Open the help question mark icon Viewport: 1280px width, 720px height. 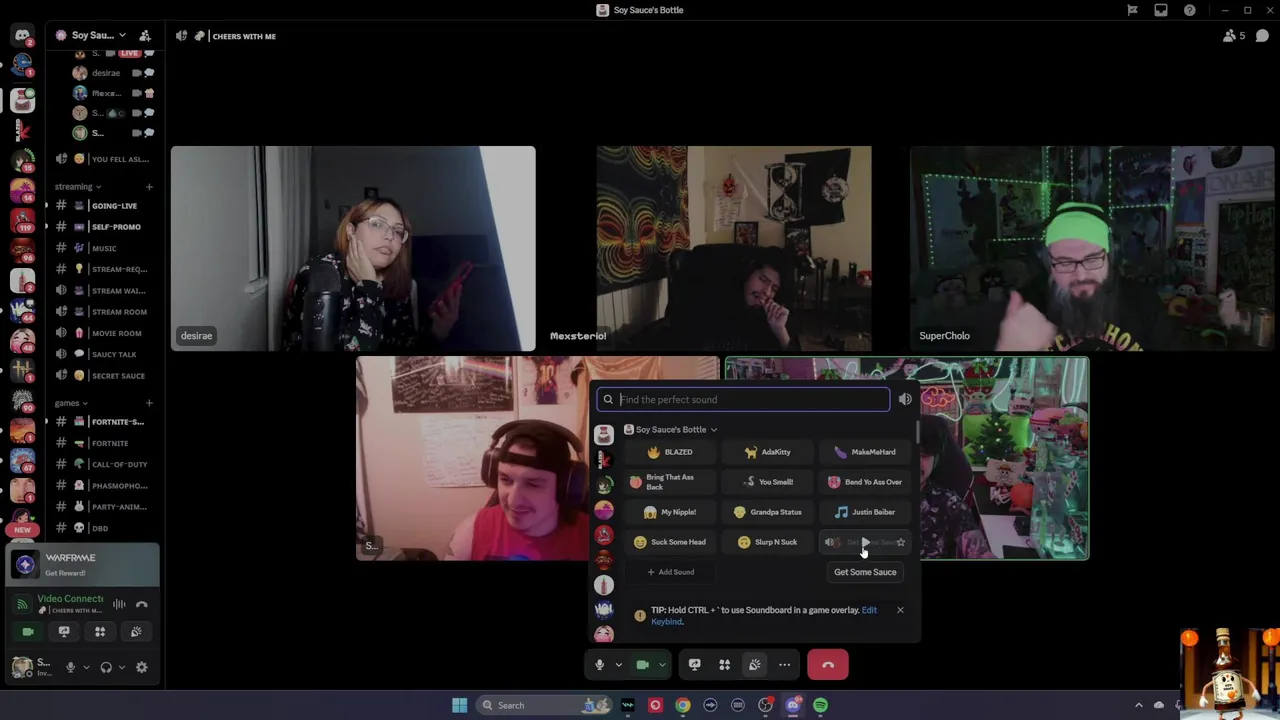1190,10
